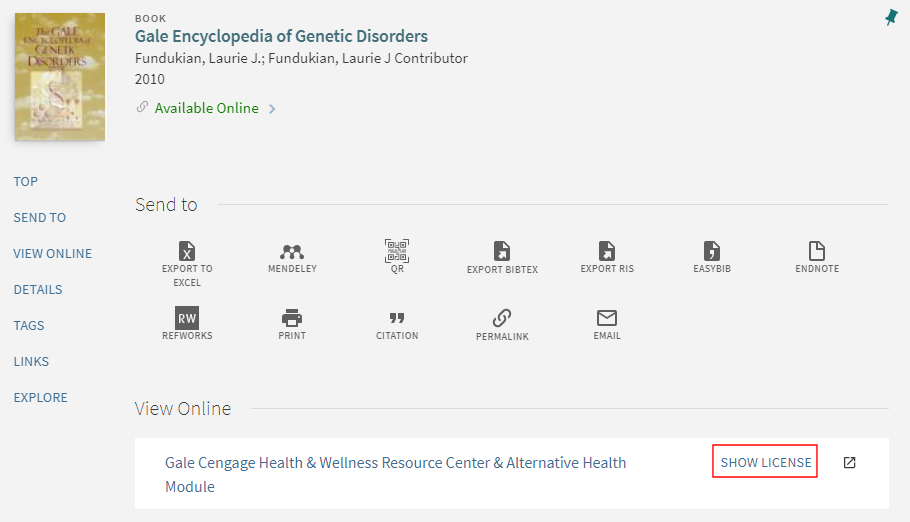Unpin record using the pin icon
910x522 pixels.
tap(891, 17)
